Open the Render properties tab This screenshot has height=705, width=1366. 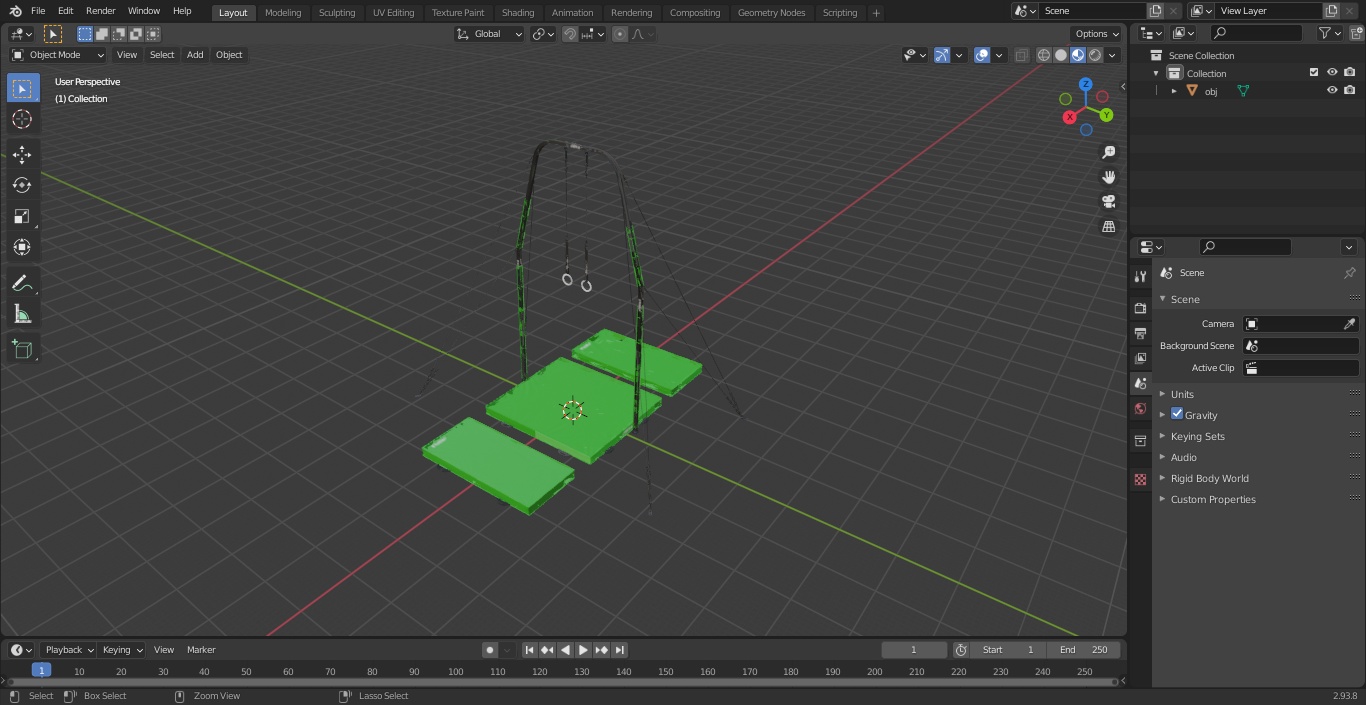point(1140,308)
